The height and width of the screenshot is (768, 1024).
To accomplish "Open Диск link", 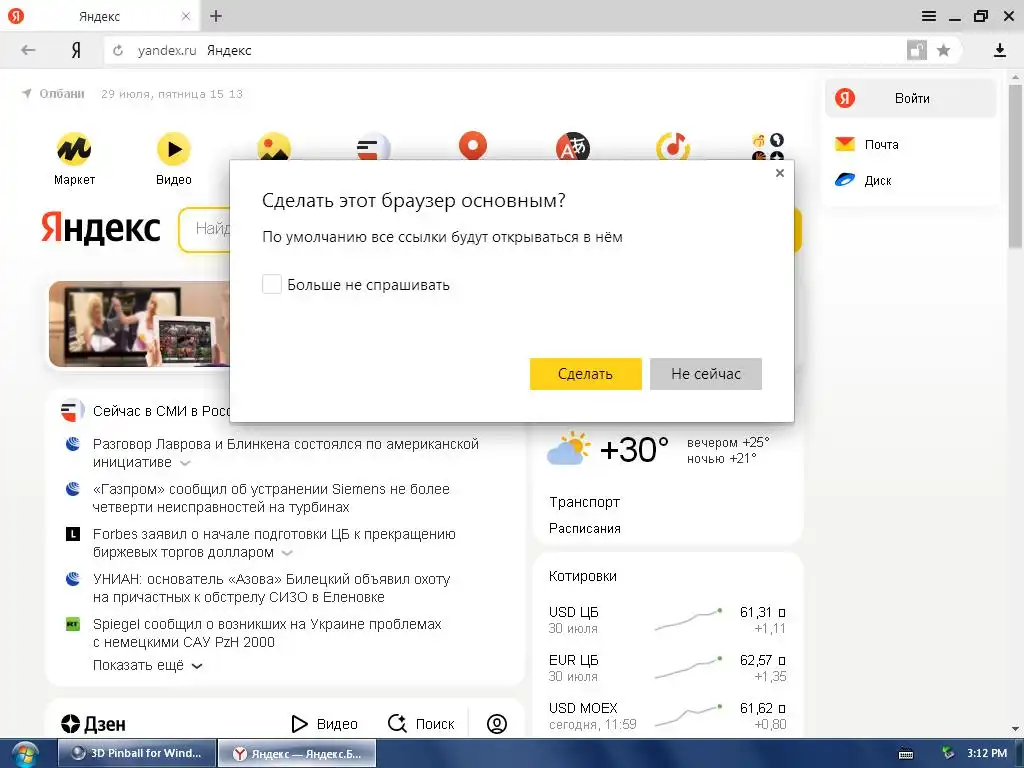I will [863, 180].
